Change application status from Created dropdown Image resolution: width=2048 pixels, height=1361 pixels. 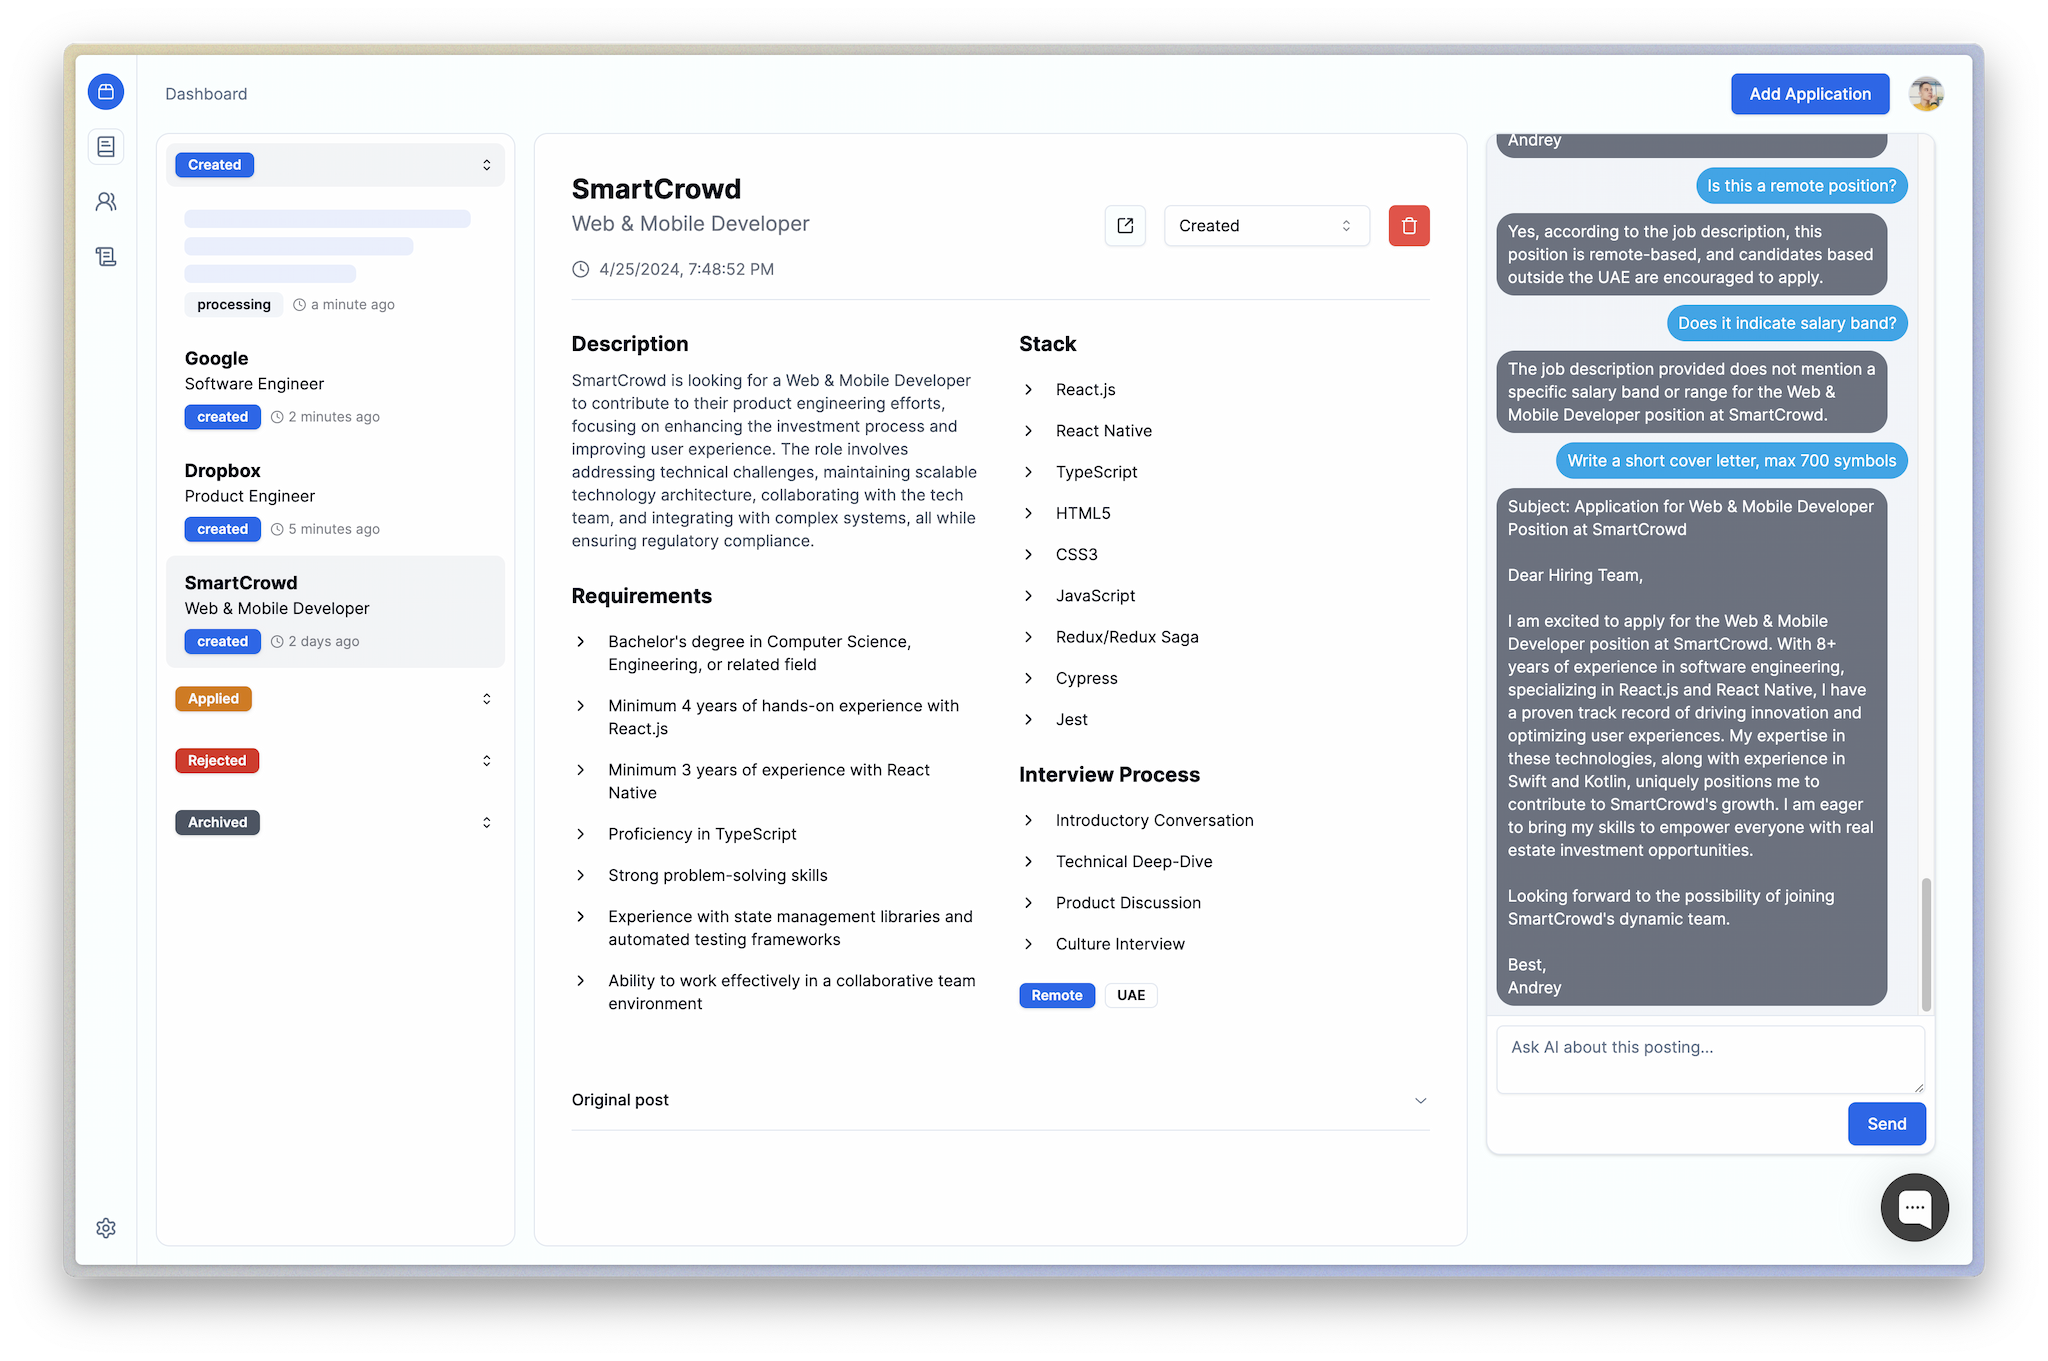1263,225
